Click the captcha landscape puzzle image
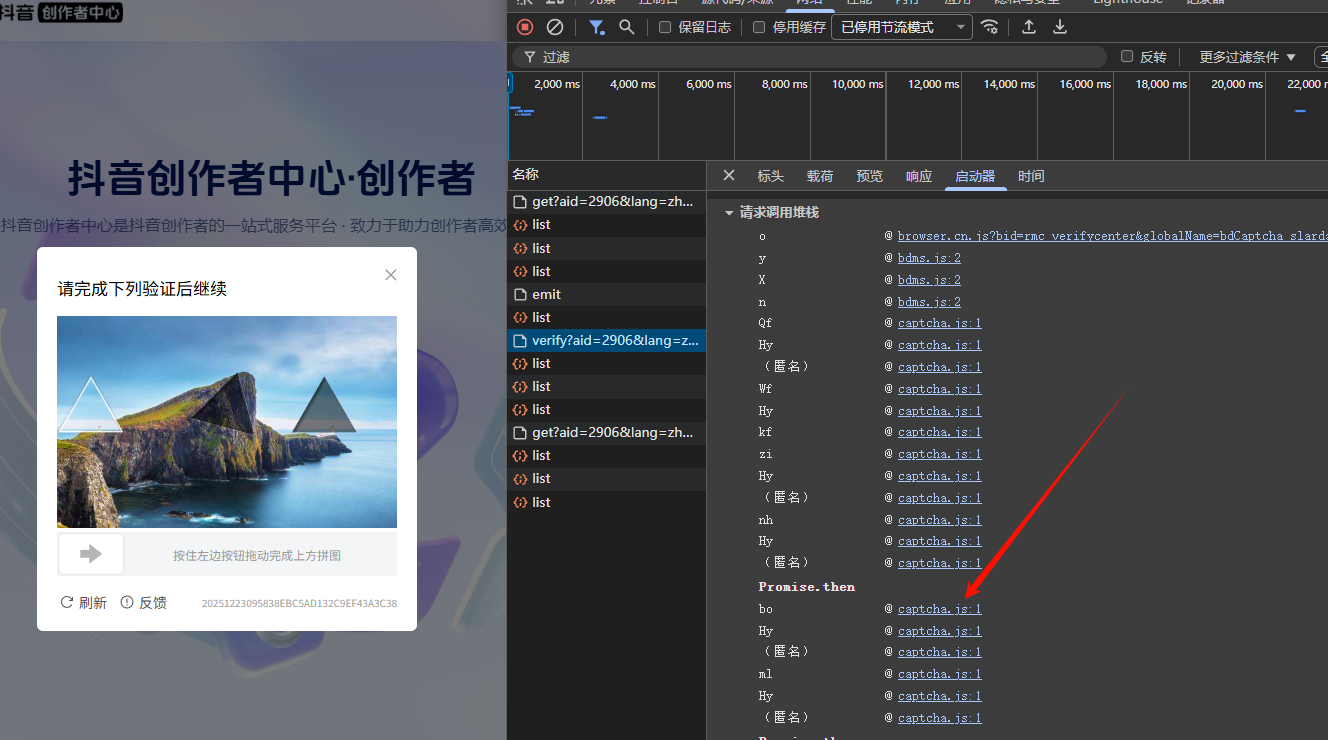 click(227, 422)
